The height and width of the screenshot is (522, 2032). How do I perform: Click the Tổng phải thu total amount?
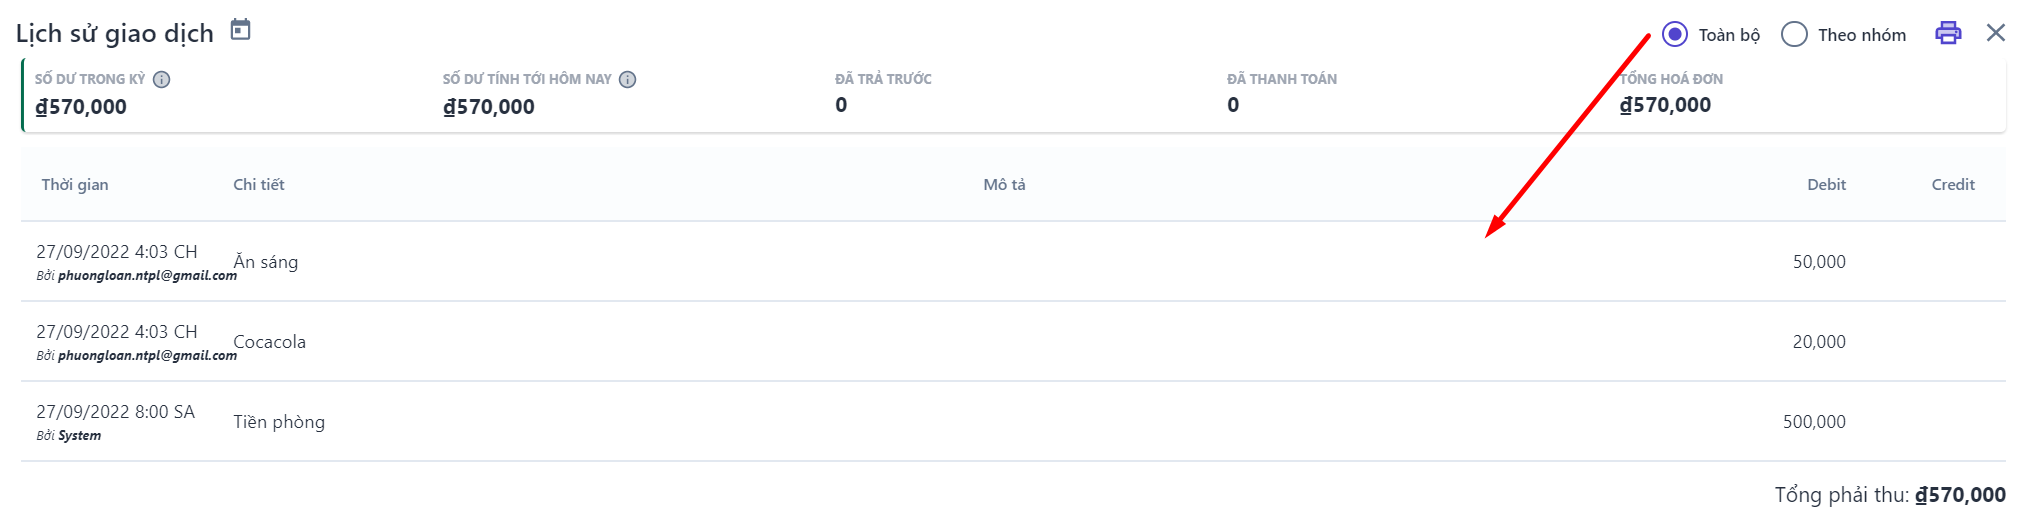(1960, 495)
